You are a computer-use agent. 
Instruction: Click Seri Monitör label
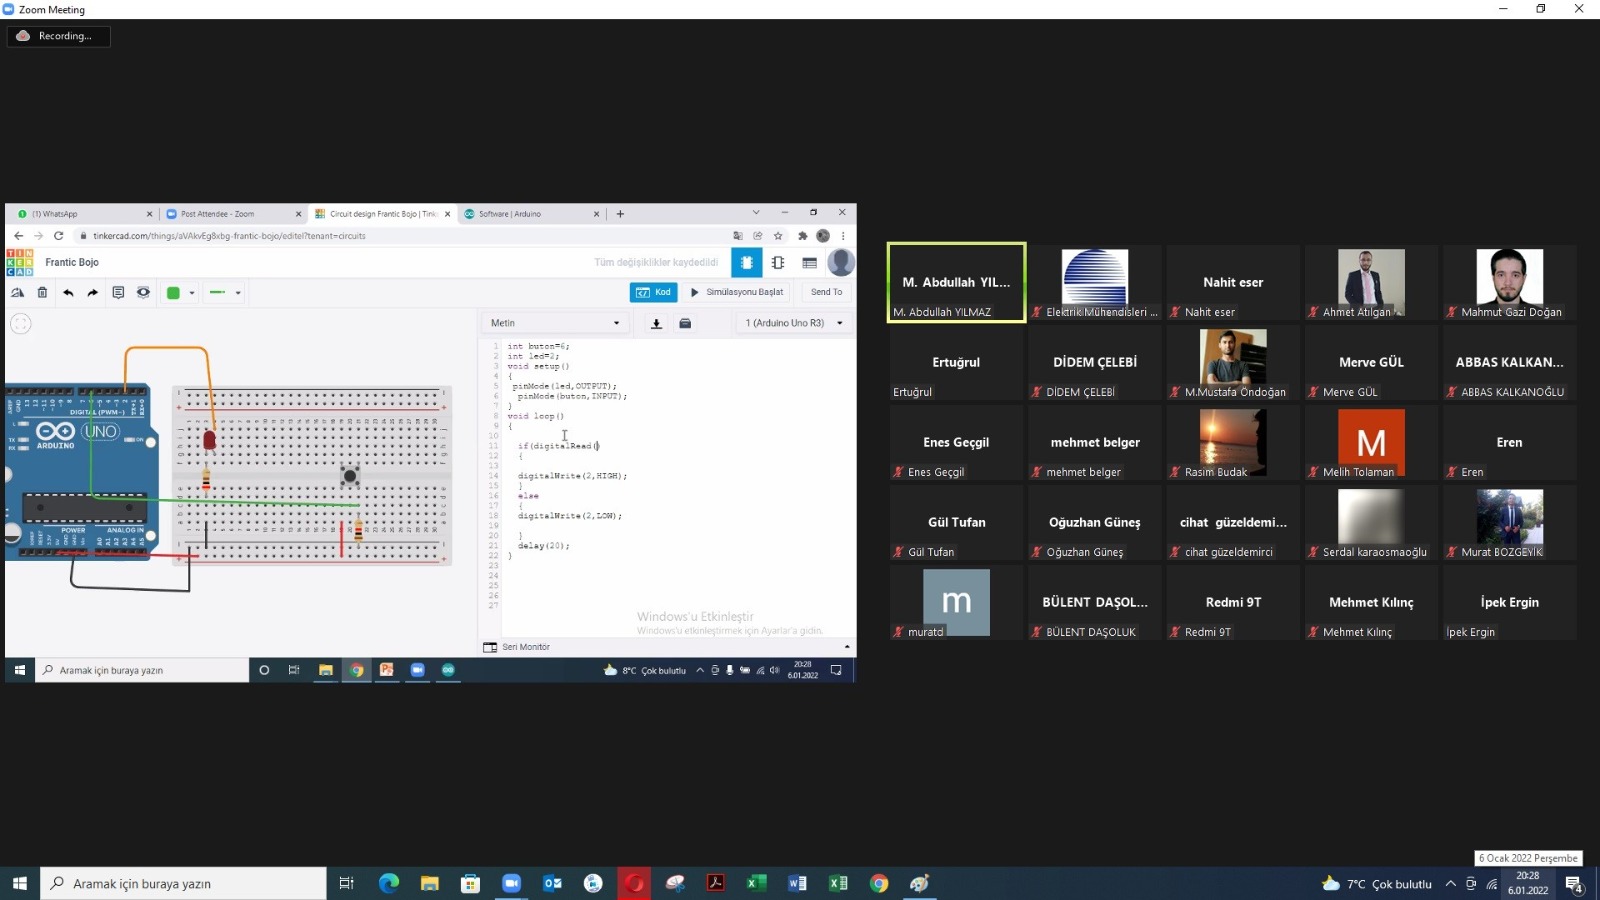pos(526,647)
